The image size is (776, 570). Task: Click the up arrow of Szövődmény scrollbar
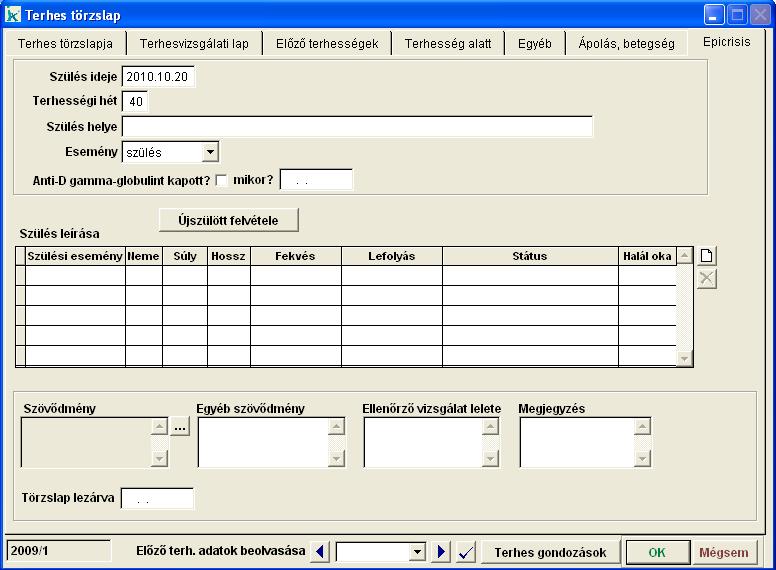(159, 427)
